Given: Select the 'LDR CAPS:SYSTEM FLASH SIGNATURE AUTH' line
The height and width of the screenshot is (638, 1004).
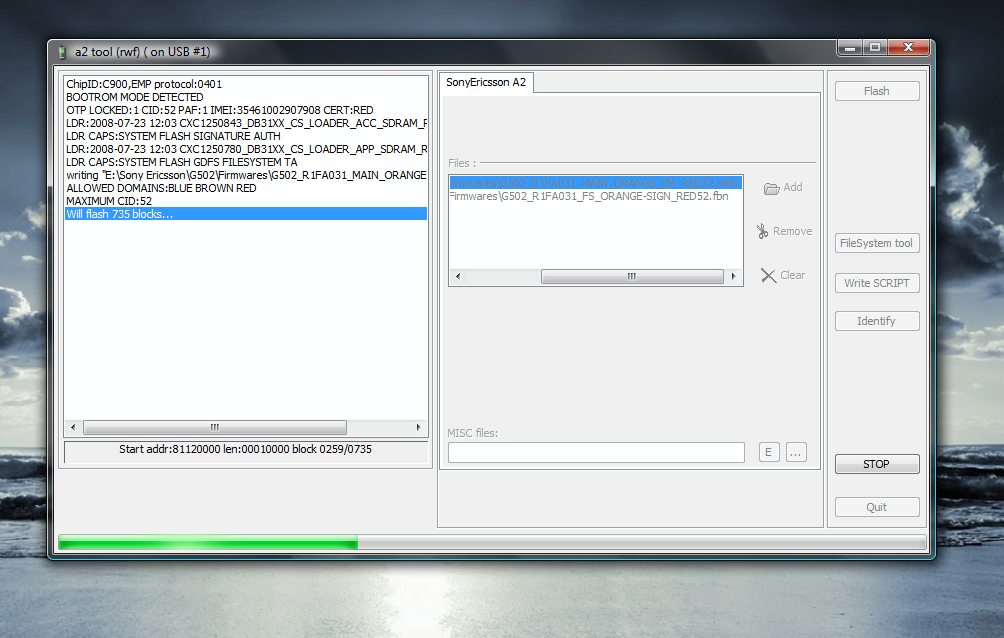Looking at the screenshot, I should click(x=246, y=136).
